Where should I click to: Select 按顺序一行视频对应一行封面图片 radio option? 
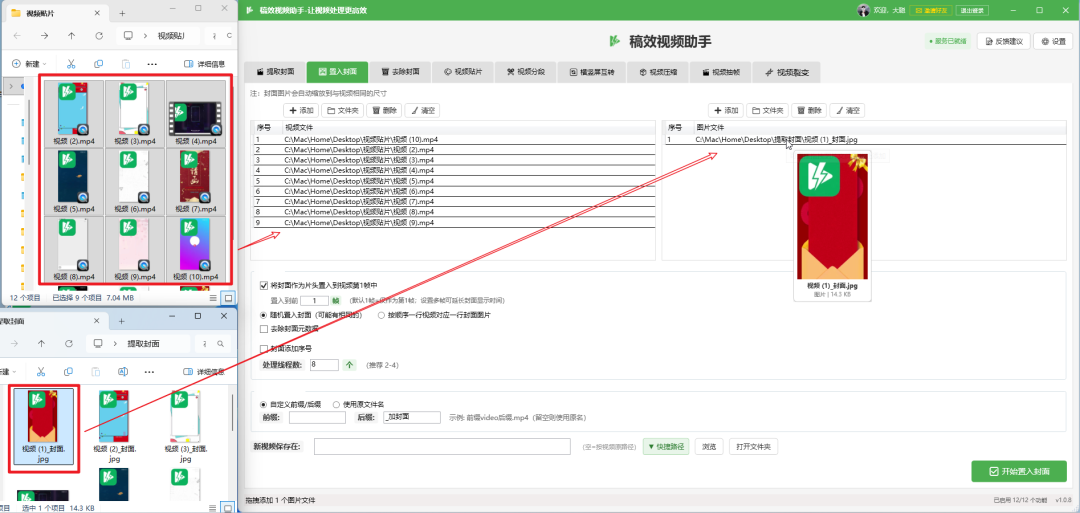[381, 314]
